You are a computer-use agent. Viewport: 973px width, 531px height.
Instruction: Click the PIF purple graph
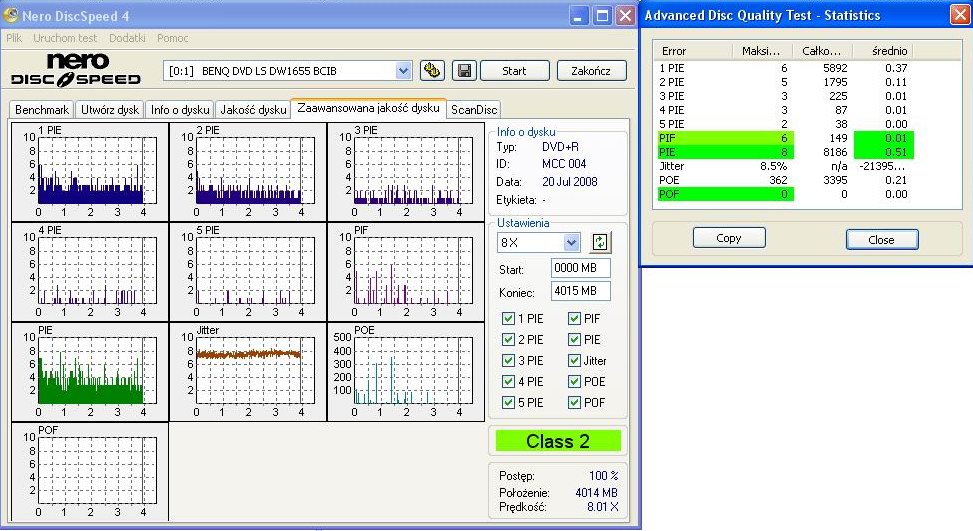(x=406, y=272)
